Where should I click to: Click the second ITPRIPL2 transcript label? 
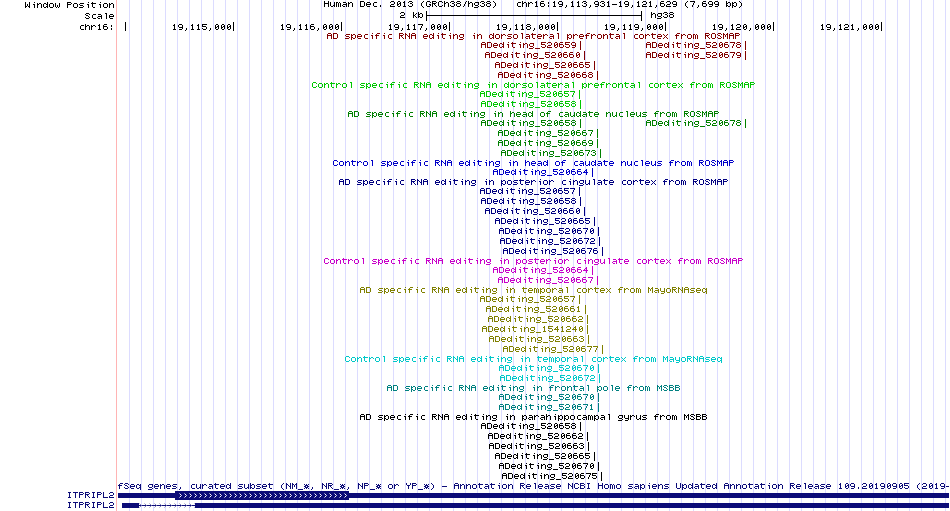click(91, 505)
